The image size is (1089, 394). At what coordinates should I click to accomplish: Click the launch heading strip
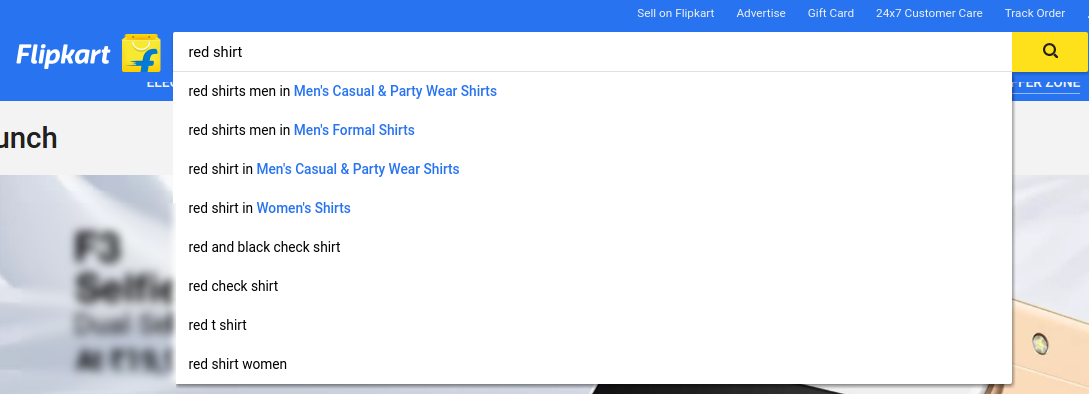pos(87,138)
